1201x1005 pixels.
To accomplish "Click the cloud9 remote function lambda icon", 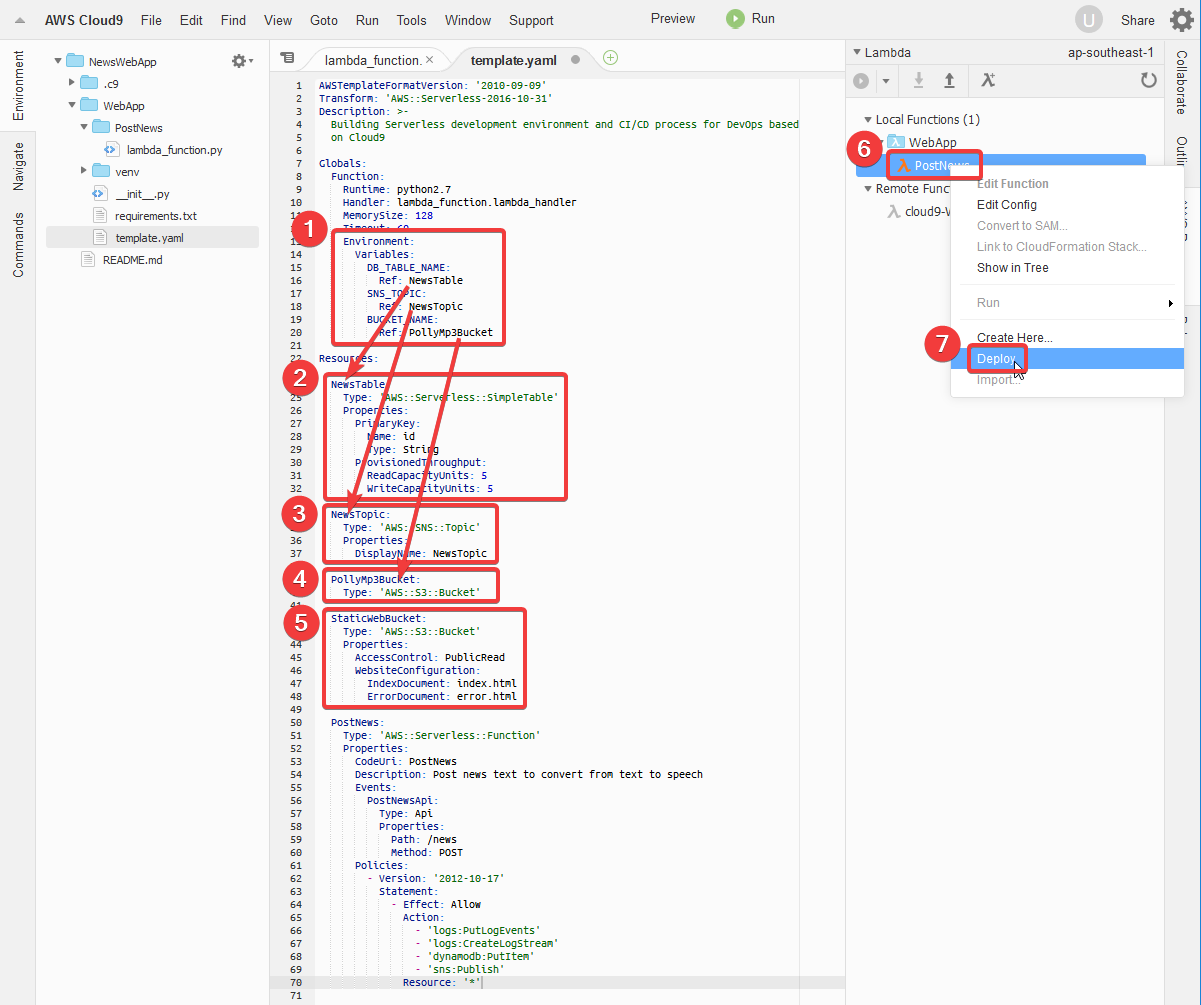I will pyautogui.click(x=894, y=211).
